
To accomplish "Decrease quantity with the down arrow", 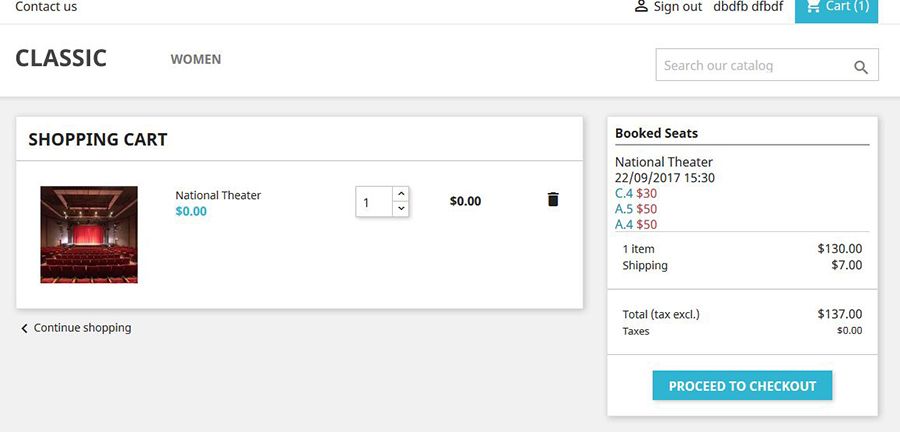I will point(400,208).
